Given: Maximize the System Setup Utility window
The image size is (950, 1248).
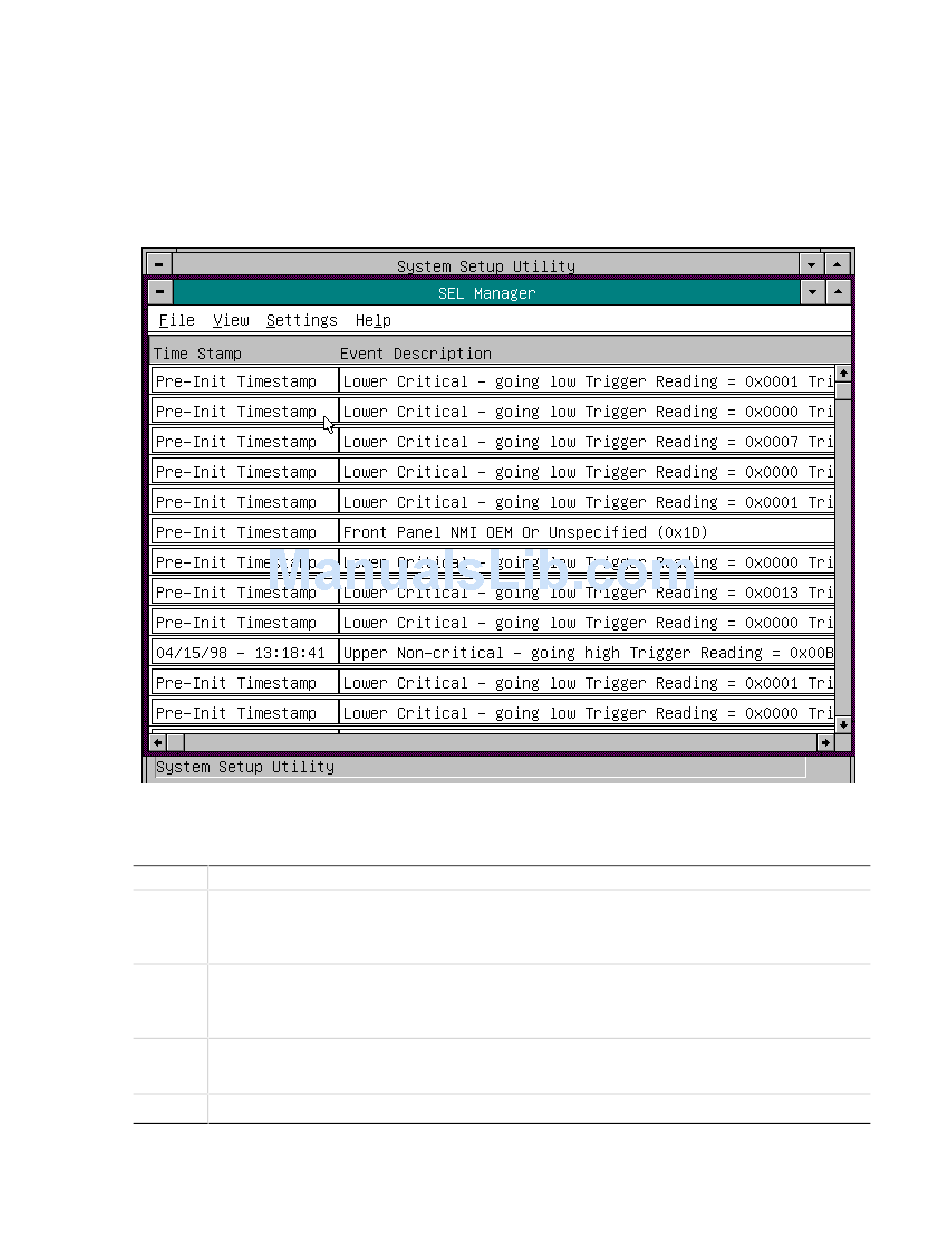Looking at the screenshot, I should point(838,265).
